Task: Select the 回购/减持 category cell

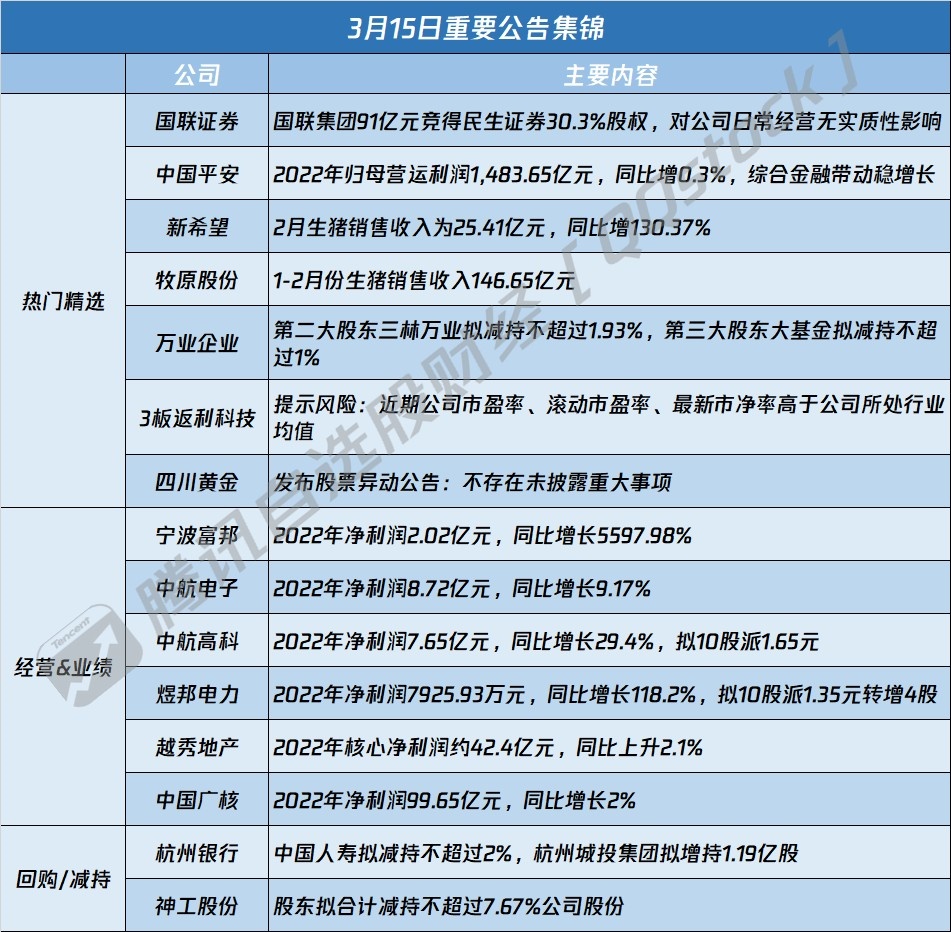Action: [x=63, y=879]
